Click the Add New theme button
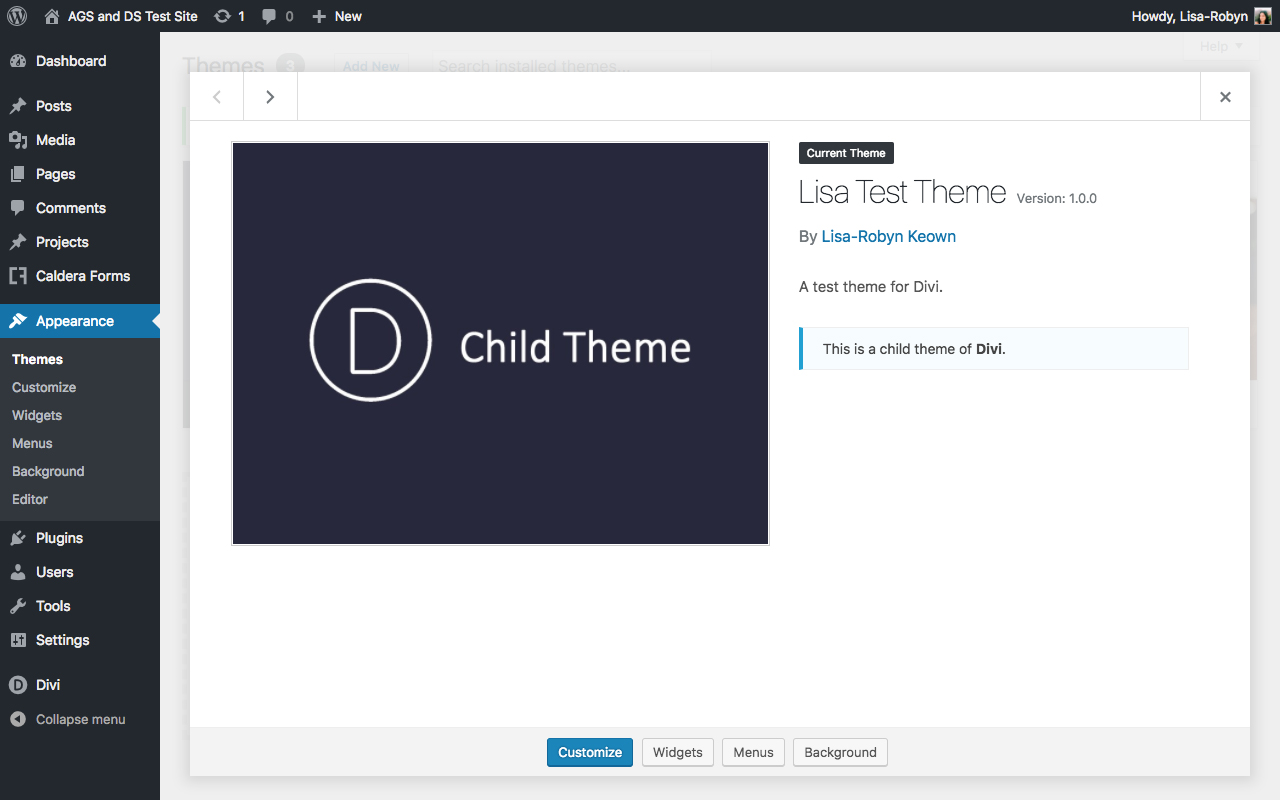This screenshot has height=800, width=1280. pos(371,66)
